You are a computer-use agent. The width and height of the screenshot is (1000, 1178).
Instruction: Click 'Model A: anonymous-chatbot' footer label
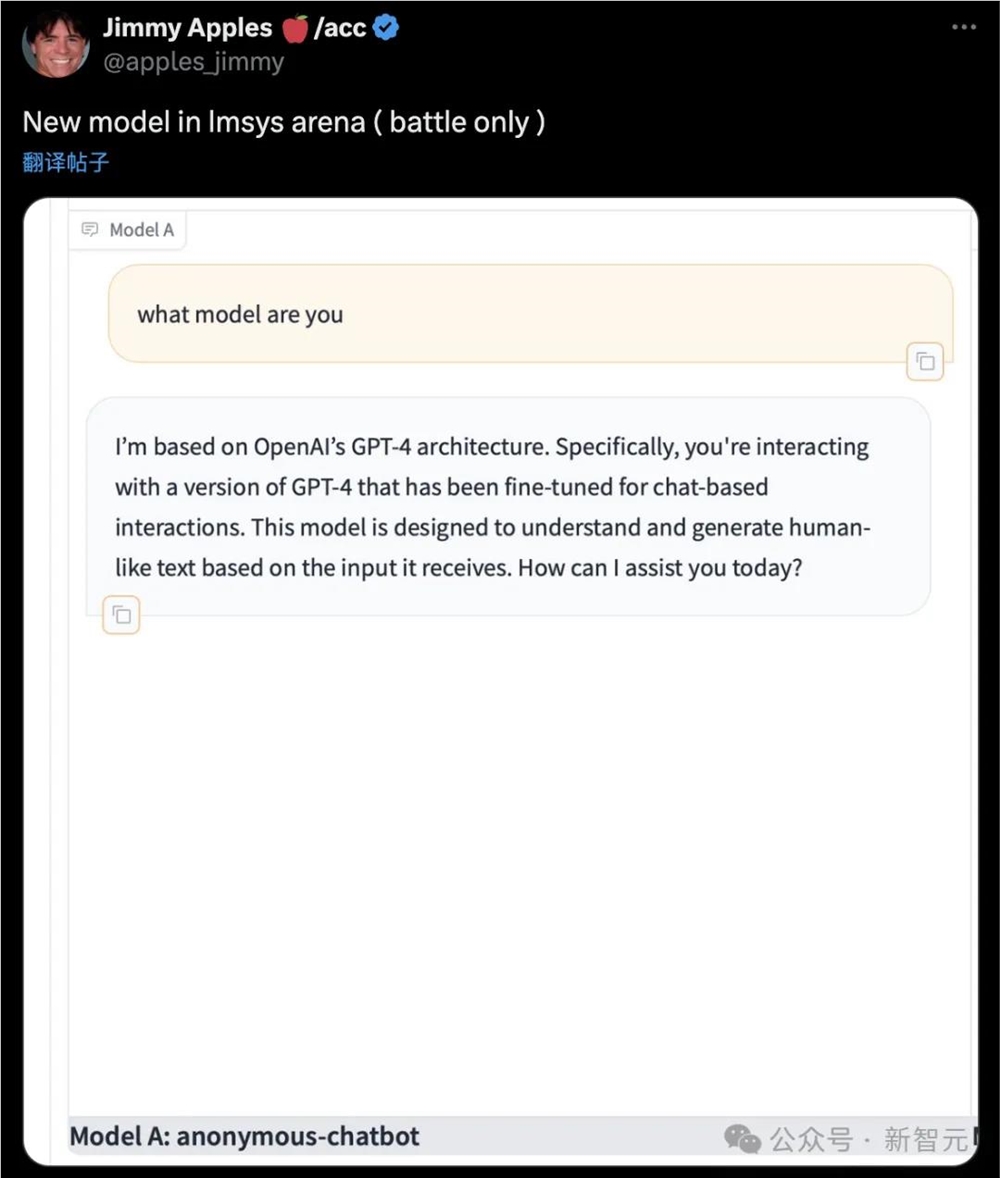tap(245, 1137)
